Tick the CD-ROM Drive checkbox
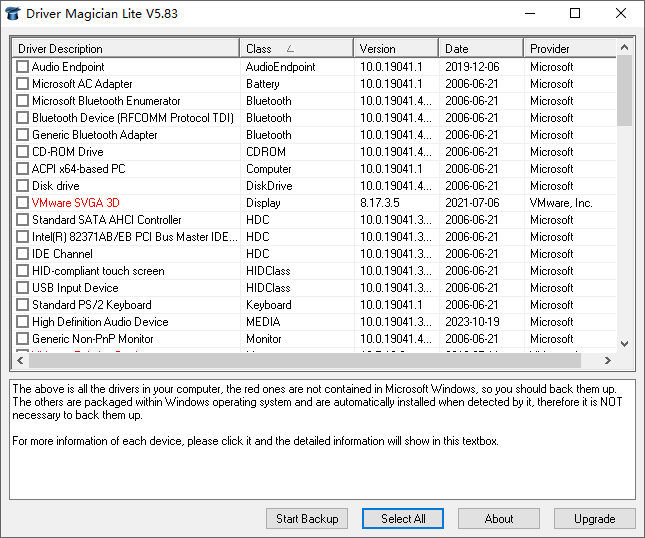This screenshot has height=538, width=645. coord(22,152)
